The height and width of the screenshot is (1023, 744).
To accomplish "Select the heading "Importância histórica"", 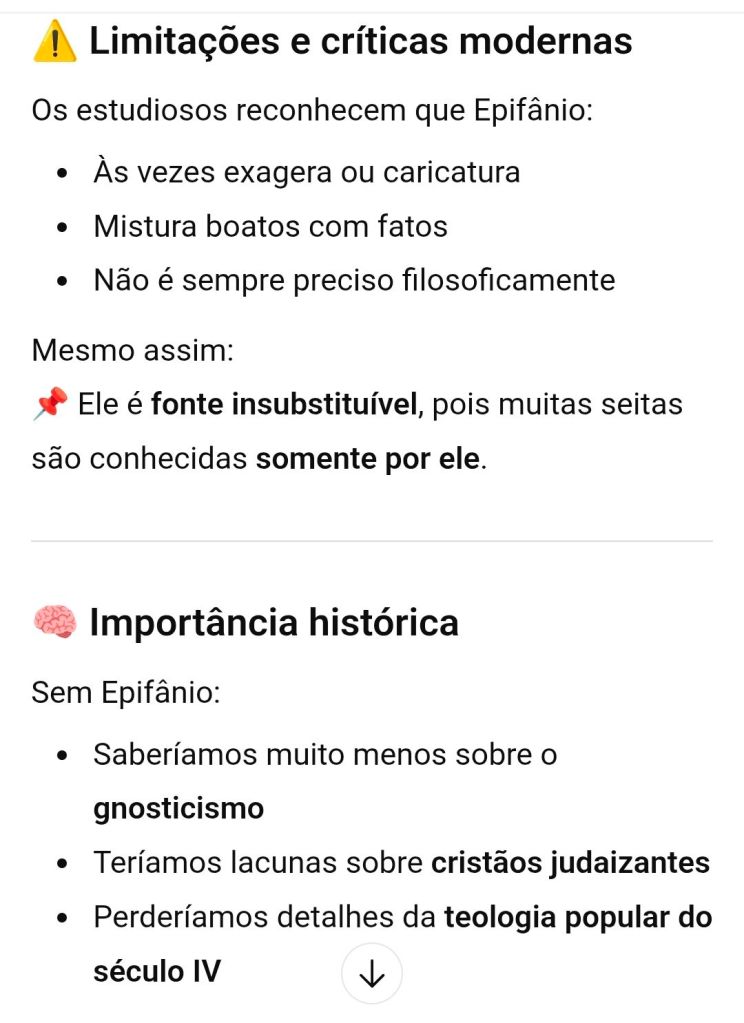I will tap(273, 623).
